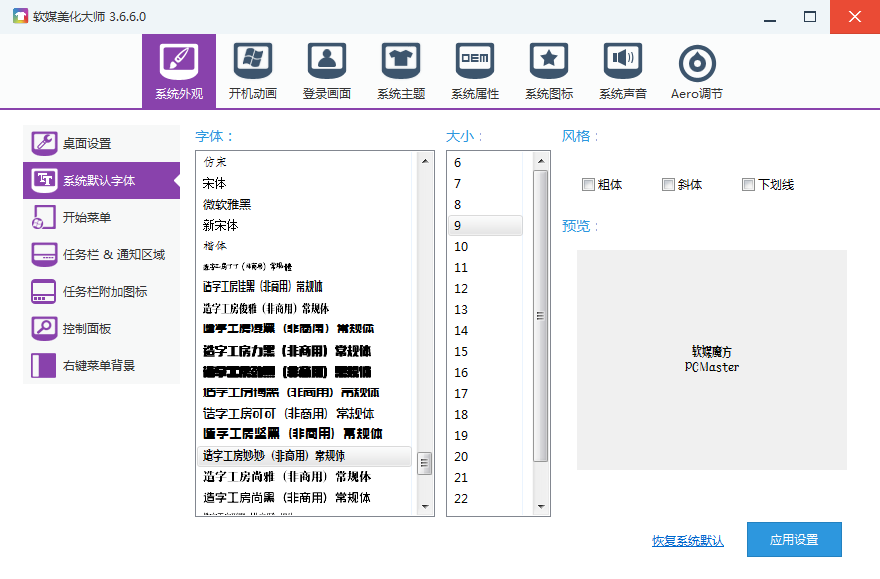Click the size list's up scroll arrow
The image size is (880, 579).
tap(541, 160)
